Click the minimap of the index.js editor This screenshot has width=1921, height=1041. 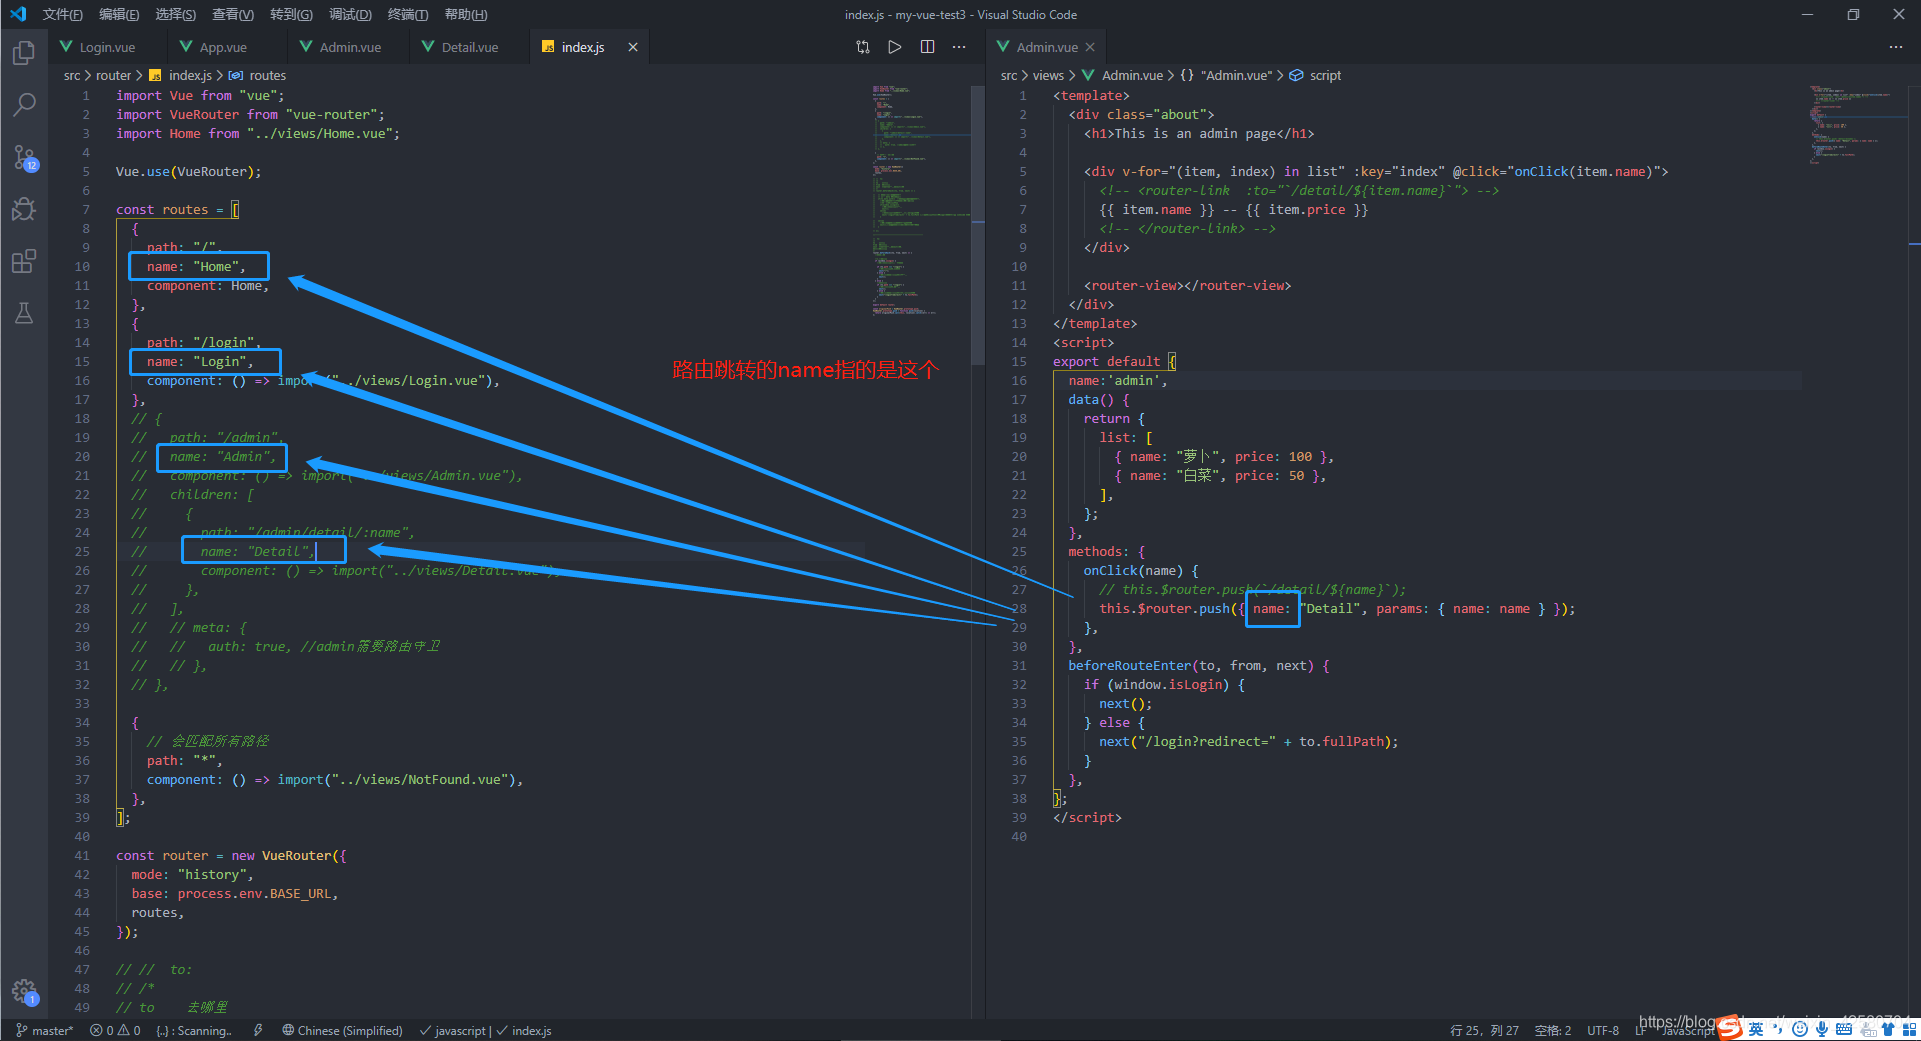920,200
